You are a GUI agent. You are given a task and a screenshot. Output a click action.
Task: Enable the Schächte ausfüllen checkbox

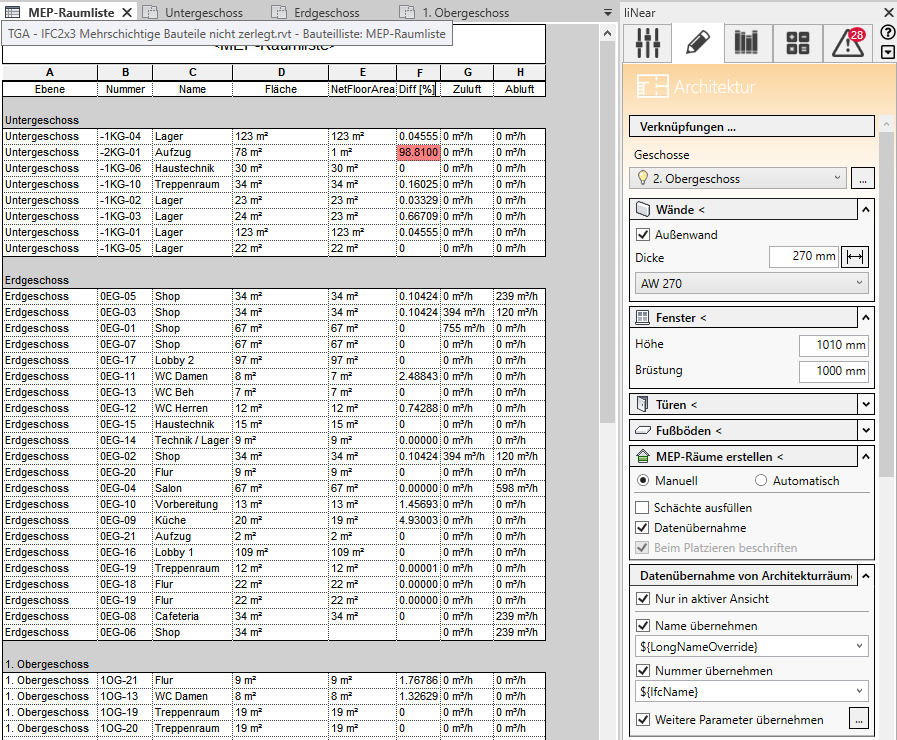[644, 508]
